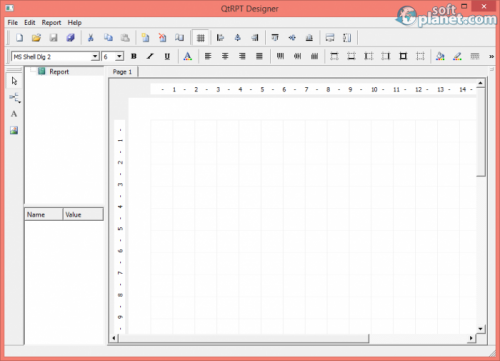Create a new report with the blank page icon
This screenshot has width=500, height=361.
19,38
